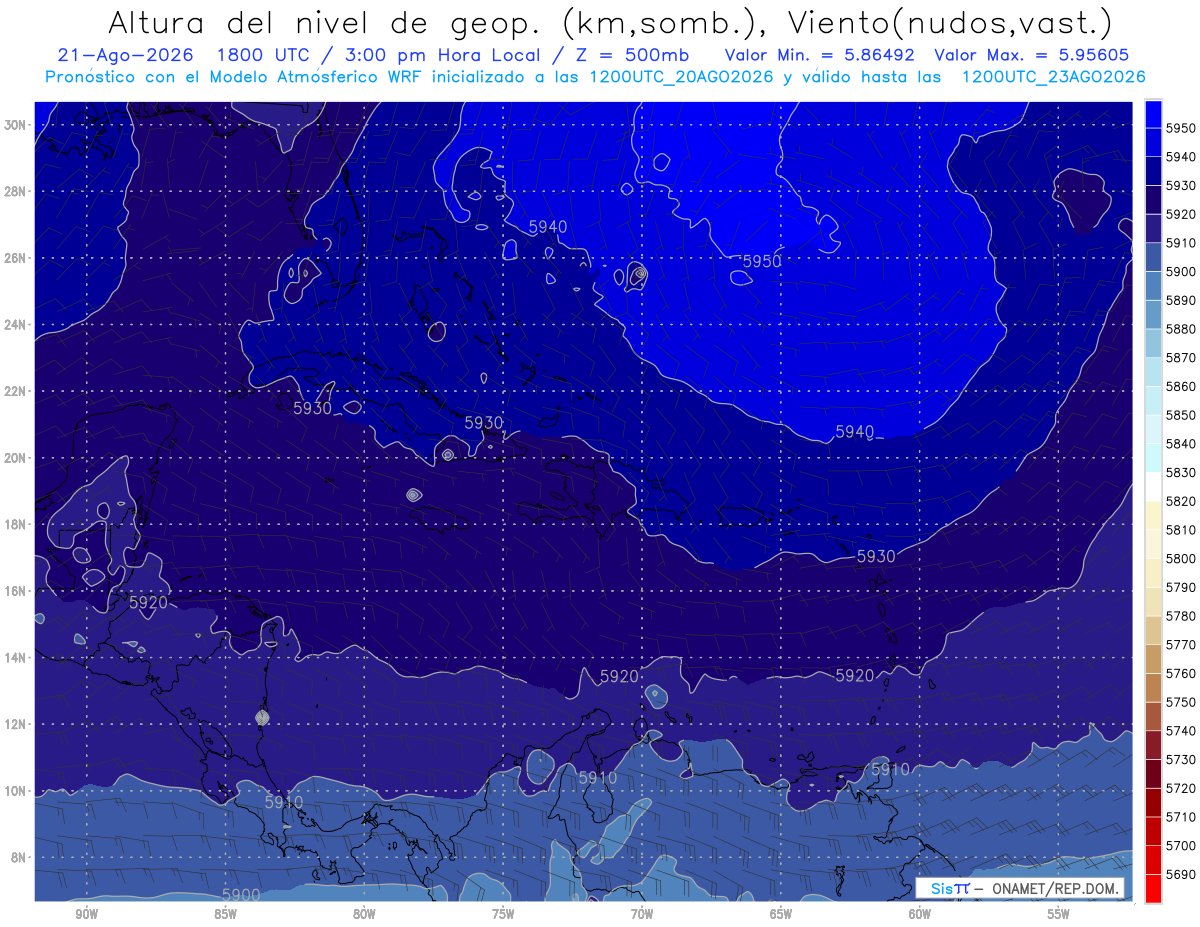The width and height of the screenshot is (1200, 927).
Task: Click the 26N latitude axis label
Action: pyautogui.click(x=17, y=258)
